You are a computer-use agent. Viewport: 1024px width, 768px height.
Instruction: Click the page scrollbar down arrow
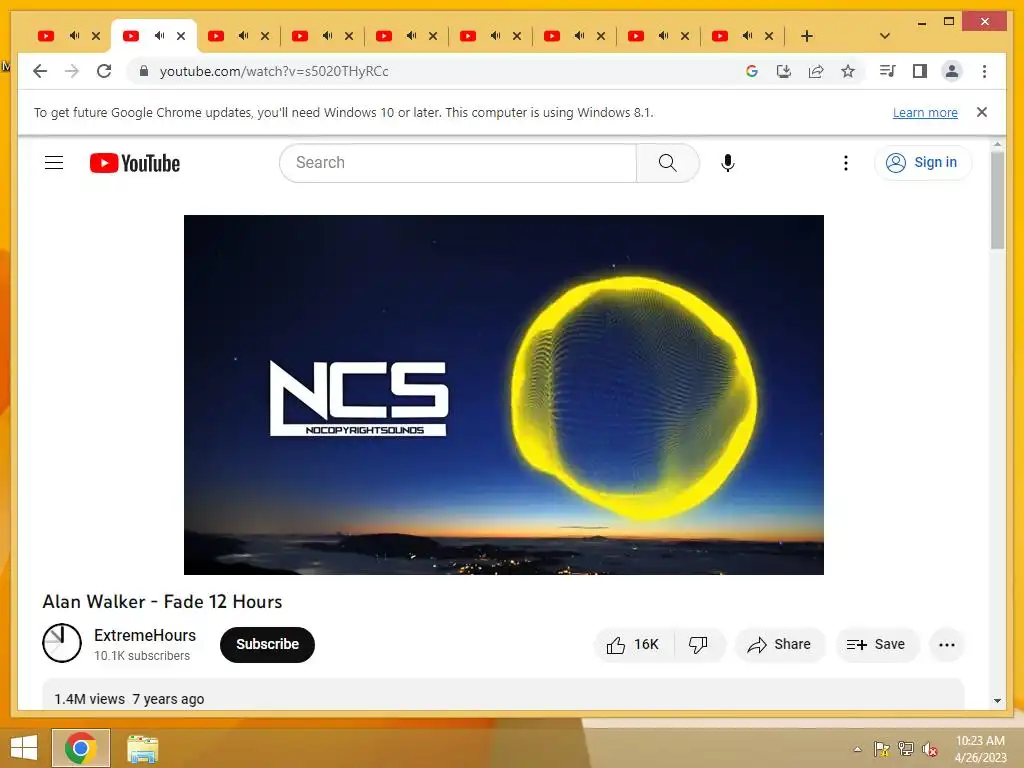[x=997, y=701]
